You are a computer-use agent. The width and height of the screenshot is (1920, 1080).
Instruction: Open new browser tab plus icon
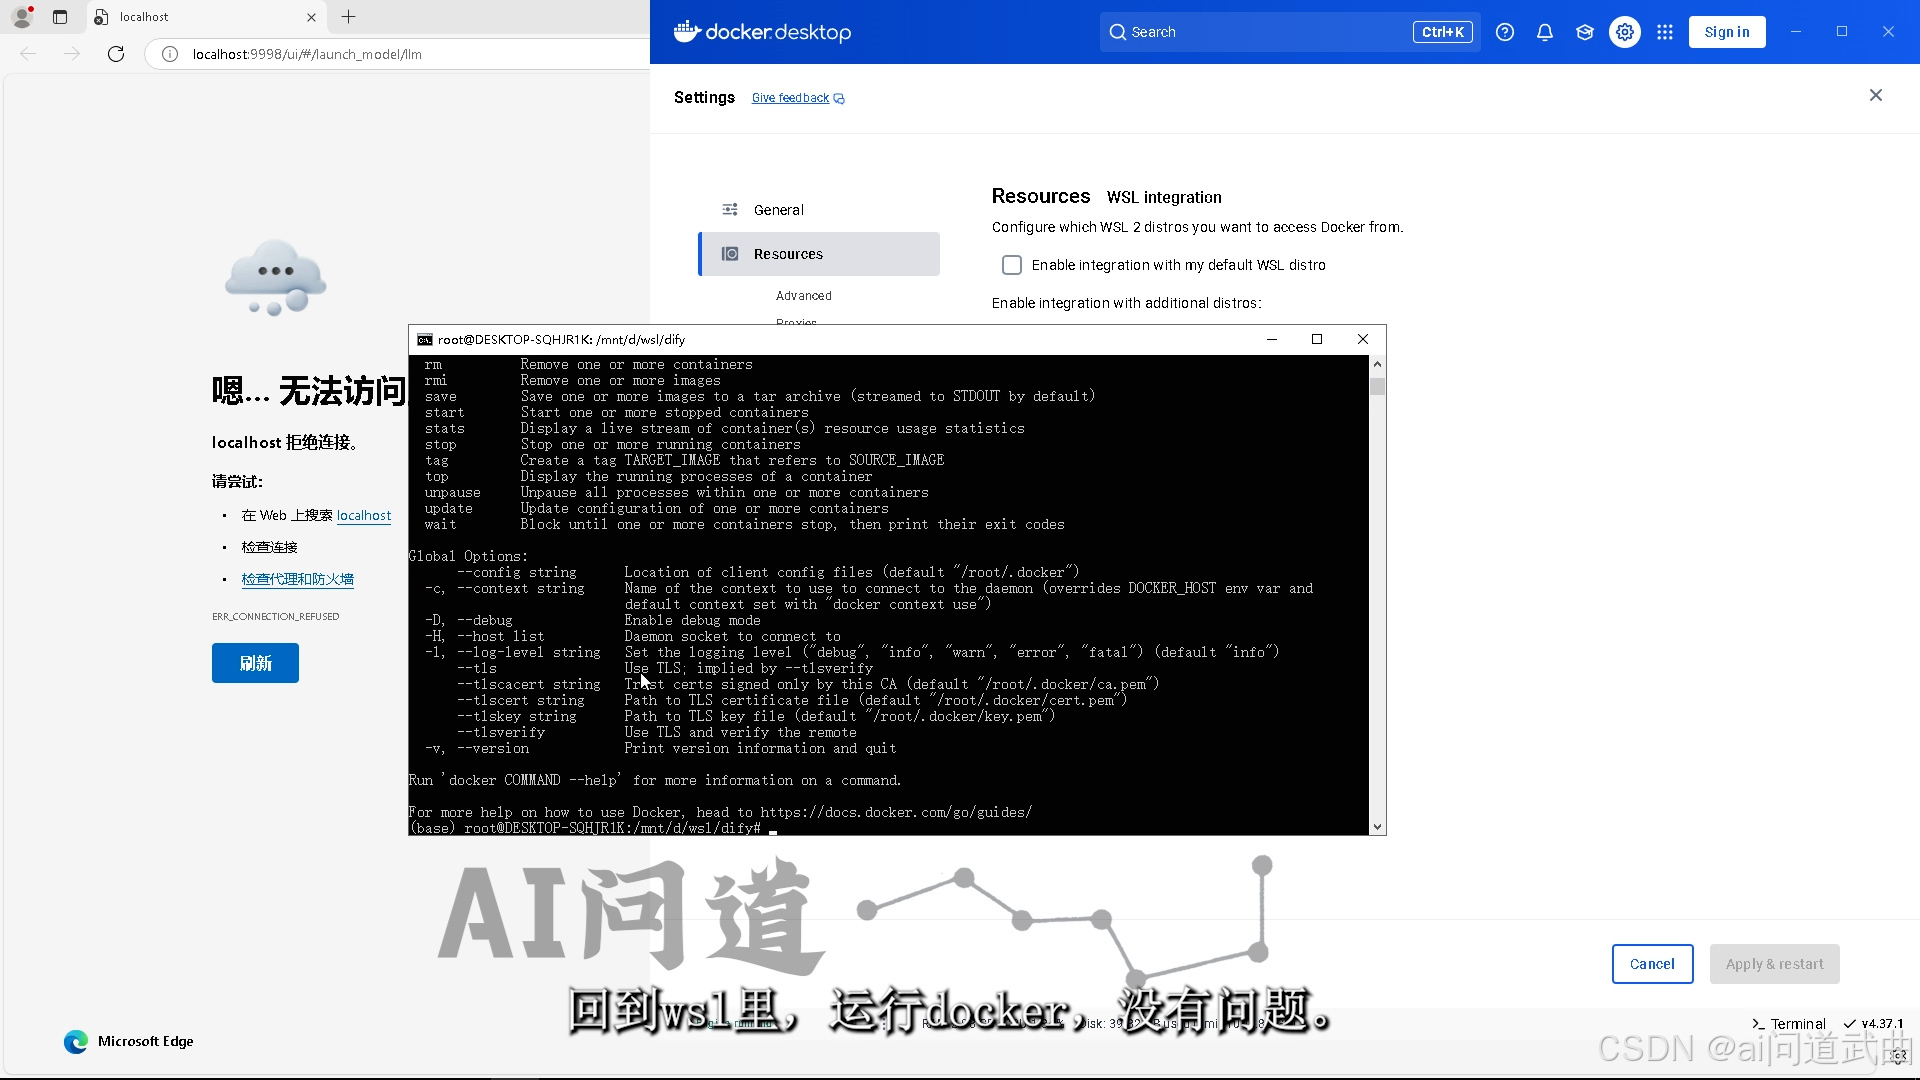click(x=348, y=17)
